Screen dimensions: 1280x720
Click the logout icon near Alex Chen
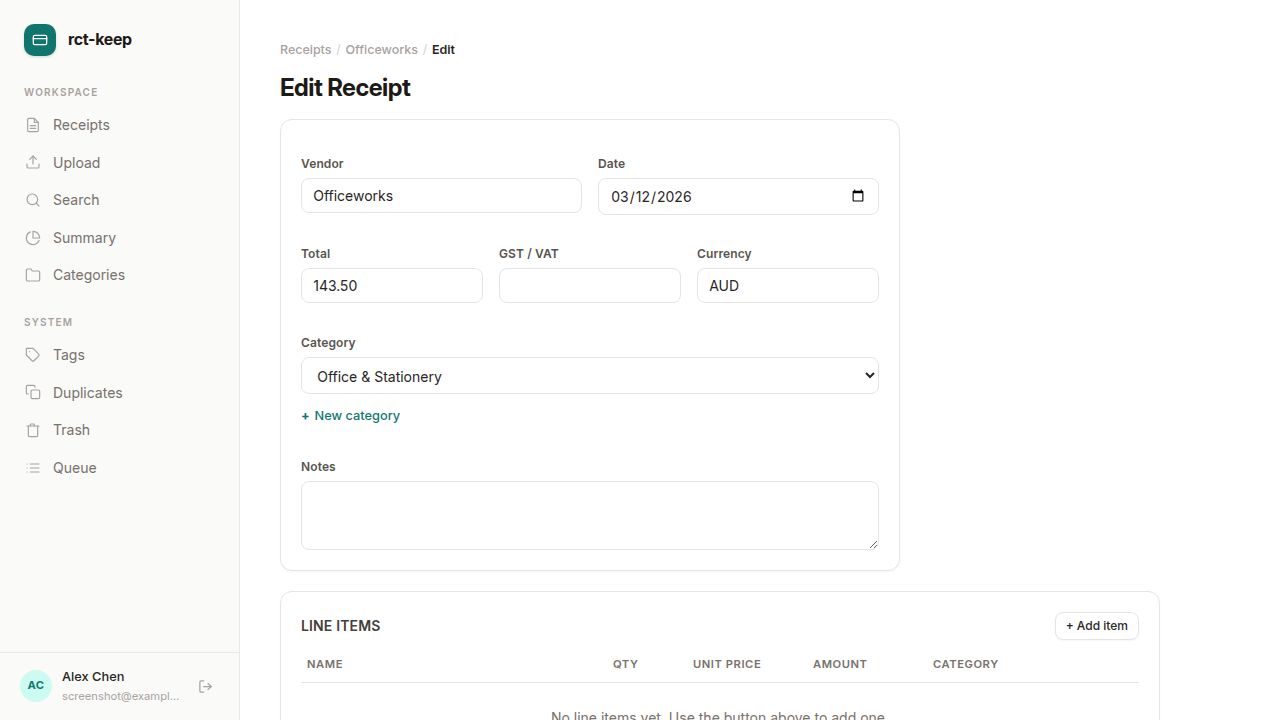206,686
